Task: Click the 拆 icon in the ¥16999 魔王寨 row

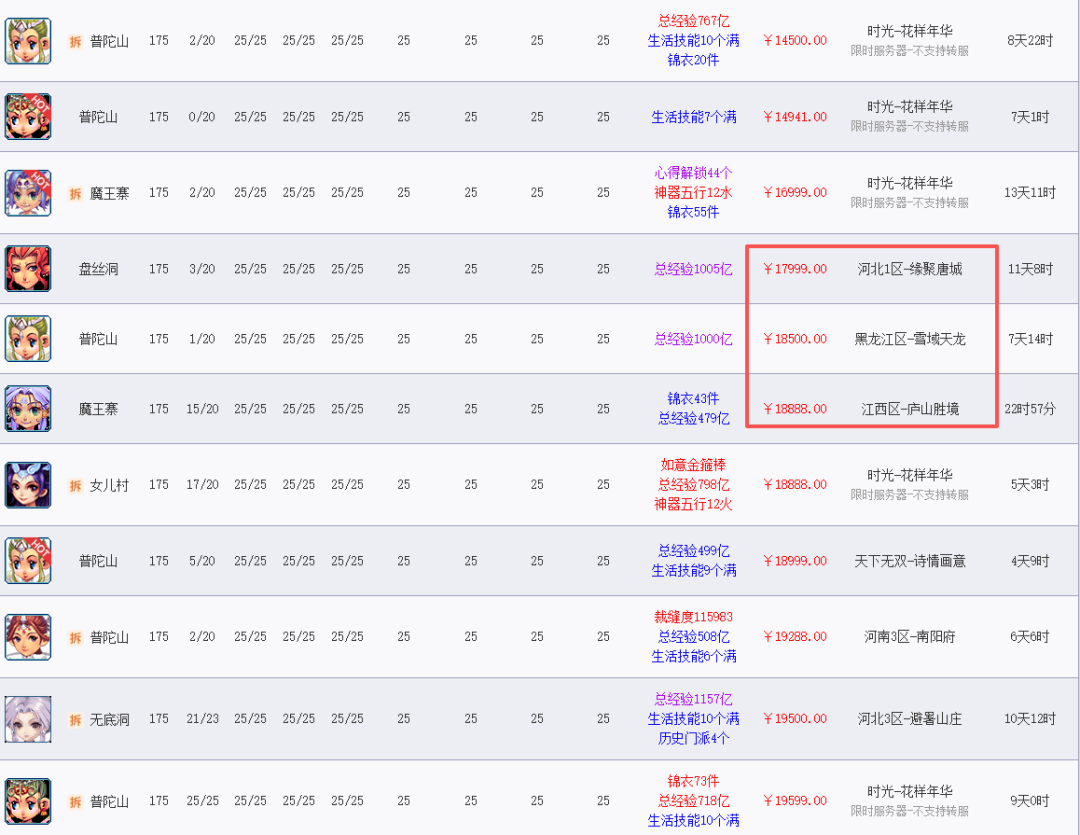Action: [75, 193]
